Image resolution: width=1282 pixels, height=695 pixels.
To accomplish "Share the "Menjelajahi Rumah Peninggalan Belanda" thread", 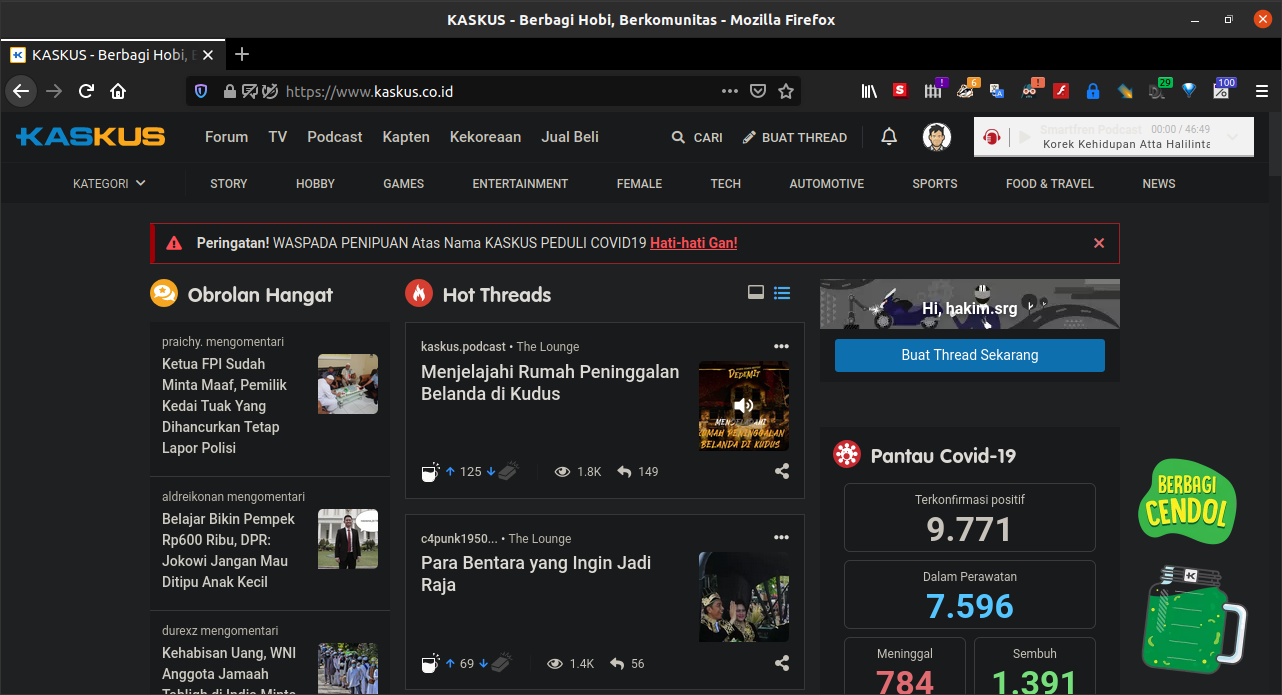I will pos(781,471).
